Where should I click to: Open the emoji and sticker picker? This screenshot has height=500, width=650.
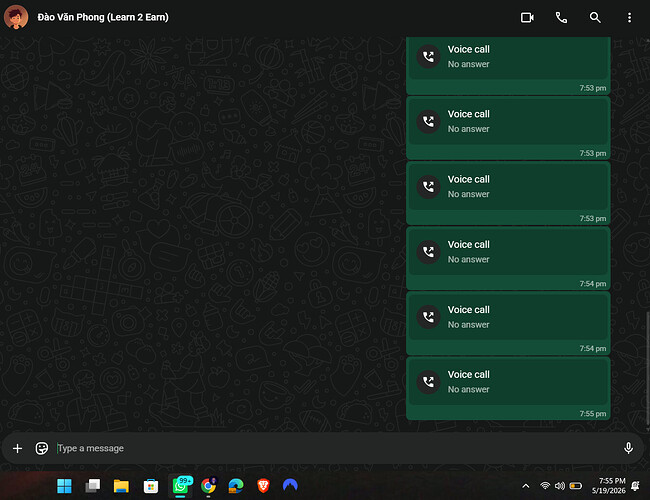click(41, 448)
